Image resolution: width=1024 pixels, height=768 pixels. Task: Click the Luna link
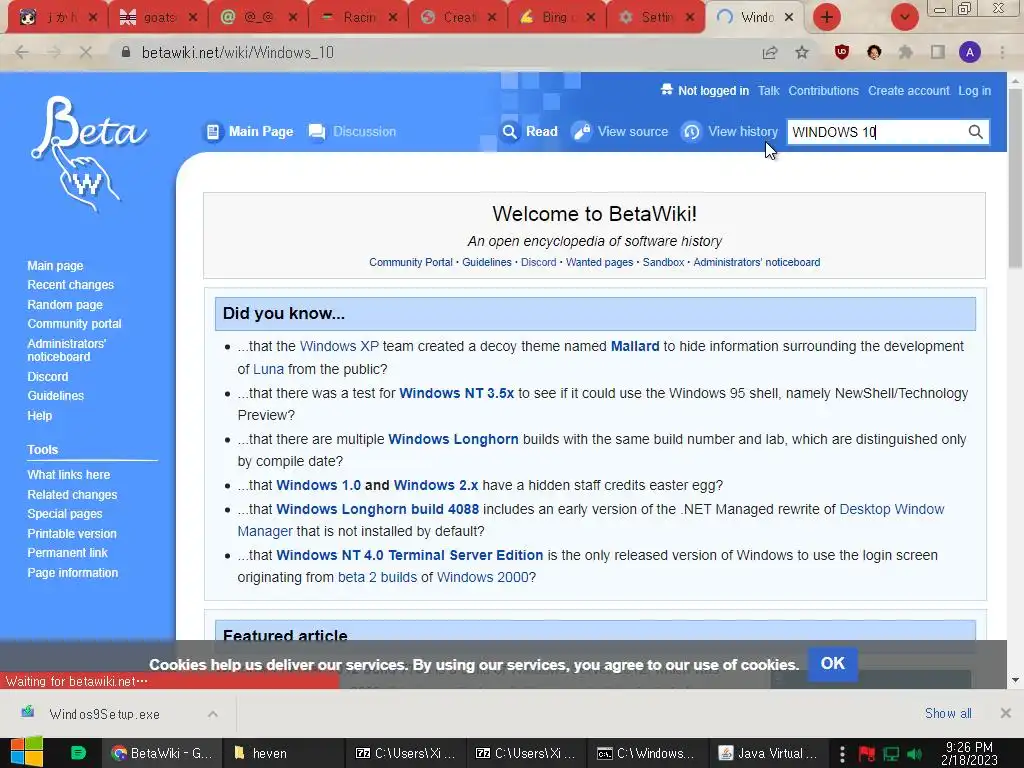click(x=268, y=369)
